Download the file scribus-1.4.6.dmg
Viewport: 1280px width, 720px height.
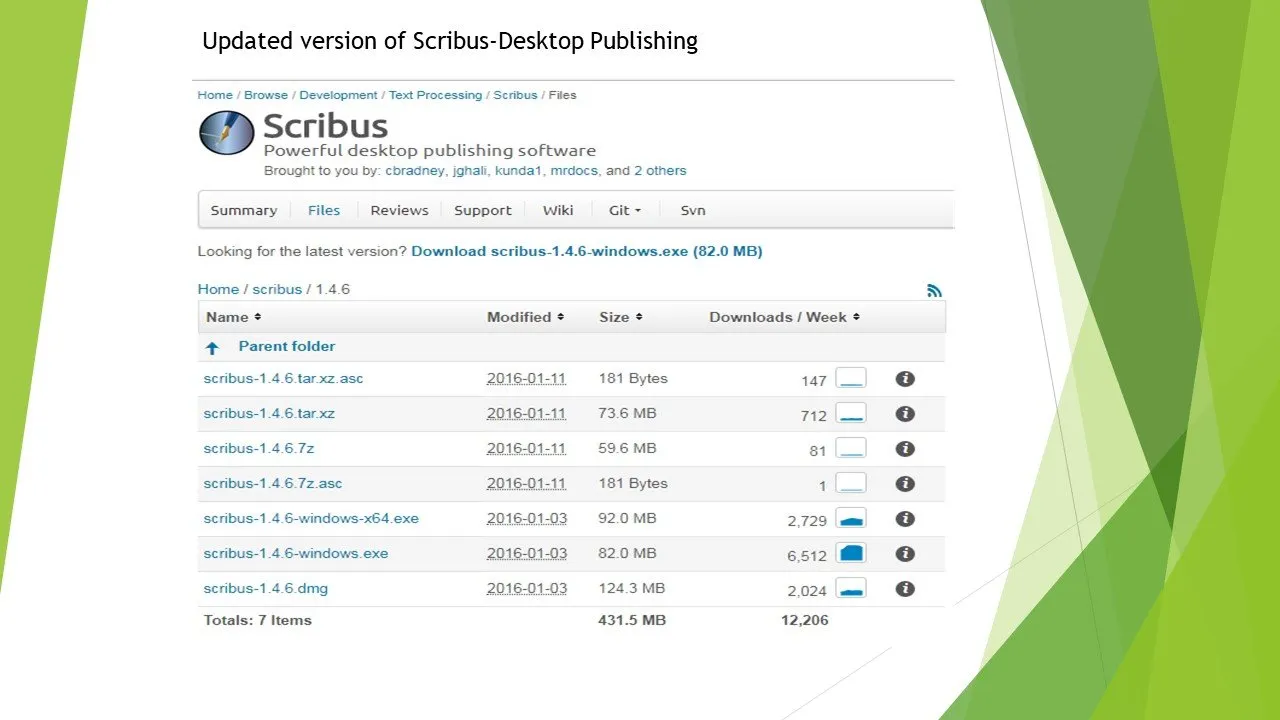click(265, 588)
